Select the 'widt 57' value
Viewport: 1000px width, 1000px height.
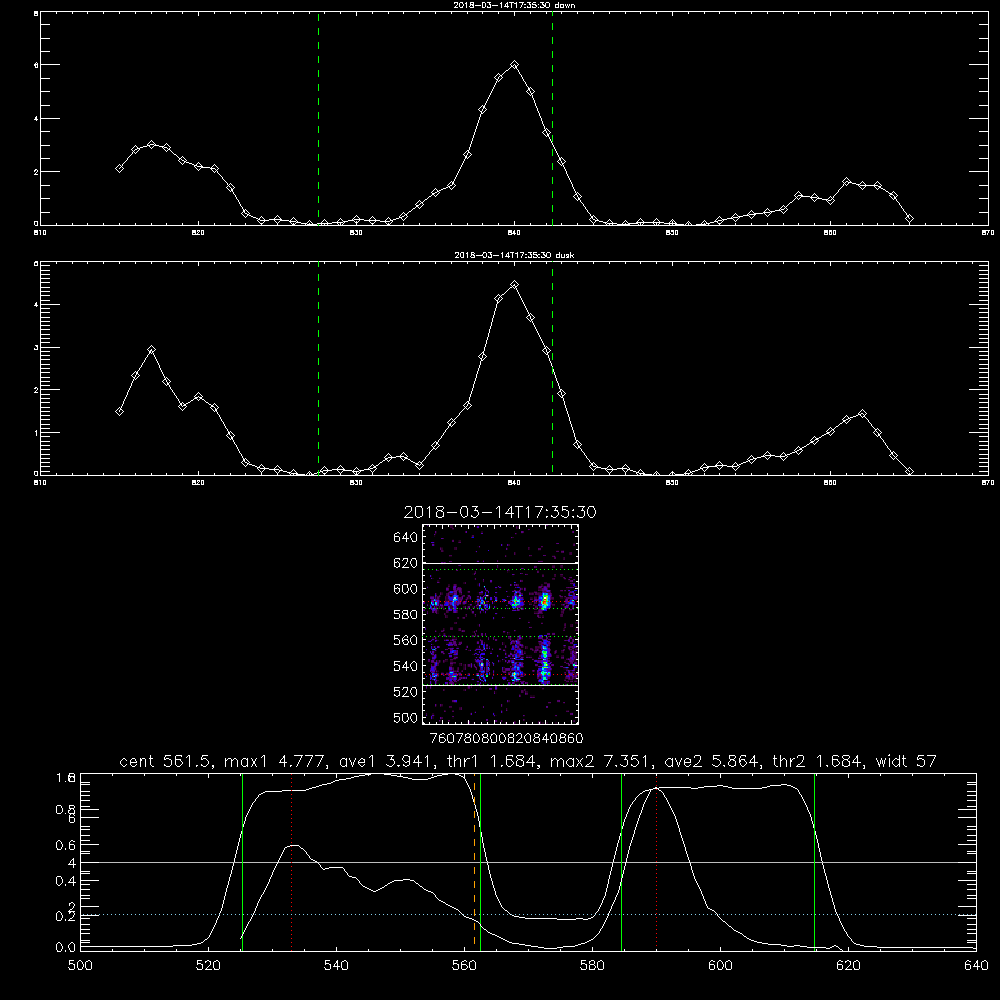click(x=906, y=761)
